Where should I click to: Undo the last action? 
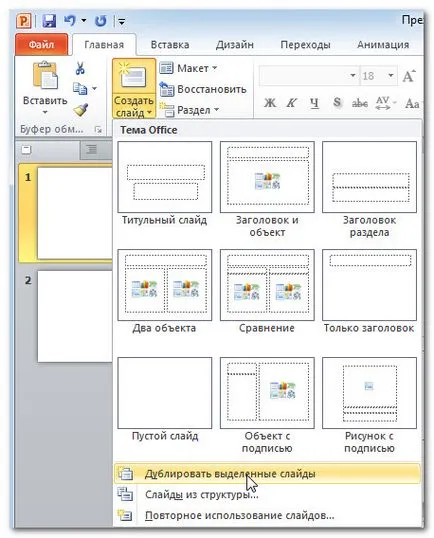tap(70, 21)
